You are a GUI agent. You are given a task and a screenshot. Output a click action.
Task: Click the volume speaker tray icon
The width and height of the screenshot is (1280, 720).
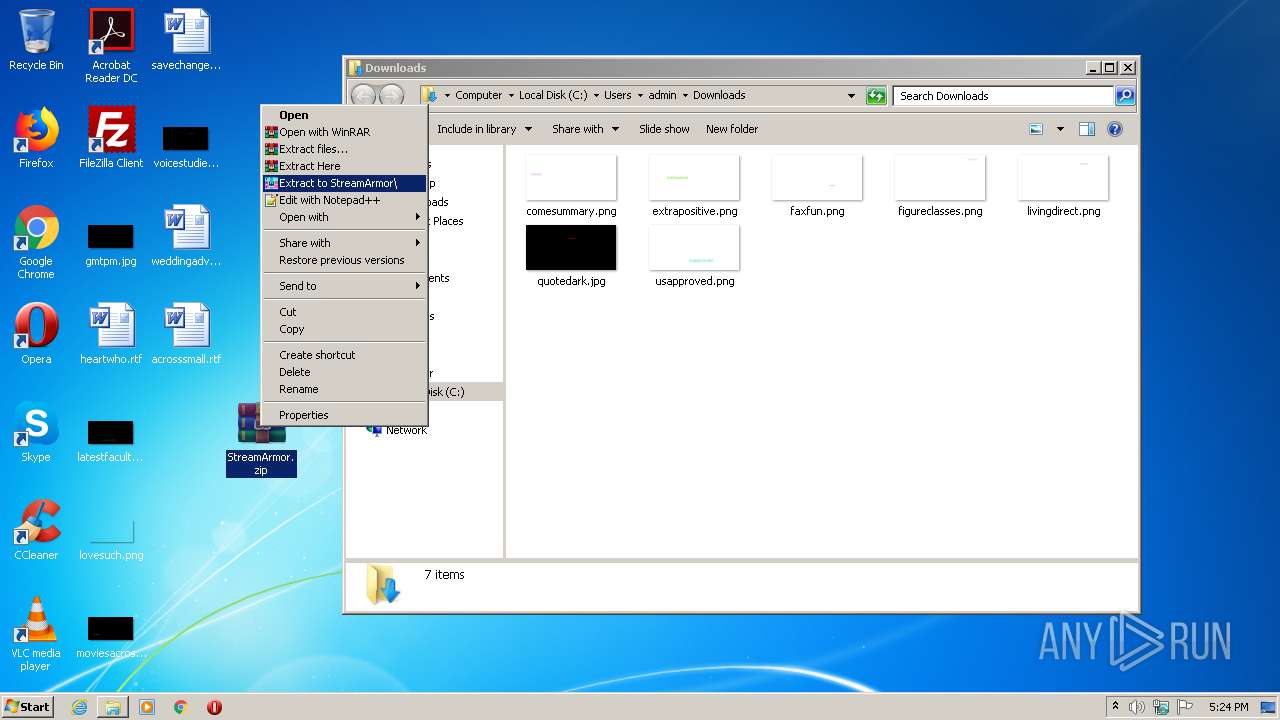click(1137, 707)
